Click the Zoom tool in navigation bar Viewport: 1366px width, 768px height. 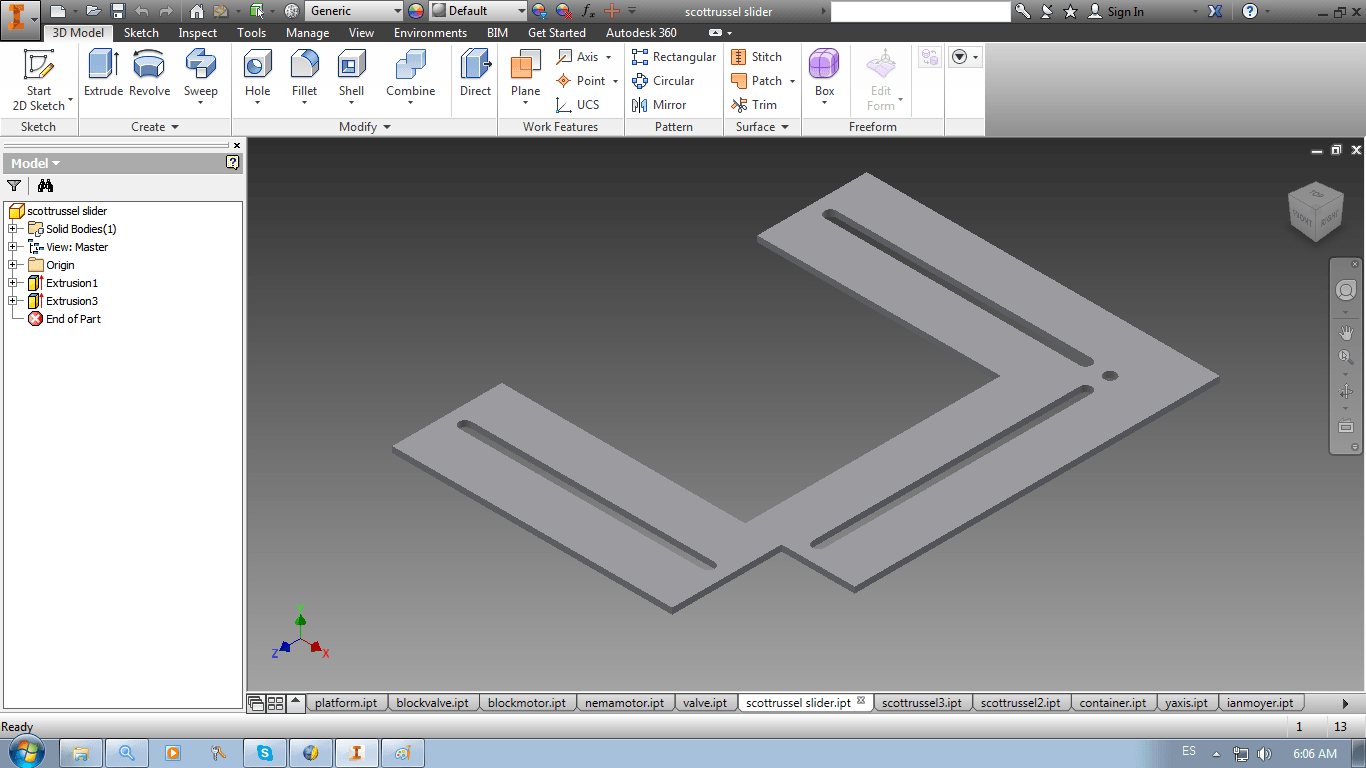pos(1346,357)
